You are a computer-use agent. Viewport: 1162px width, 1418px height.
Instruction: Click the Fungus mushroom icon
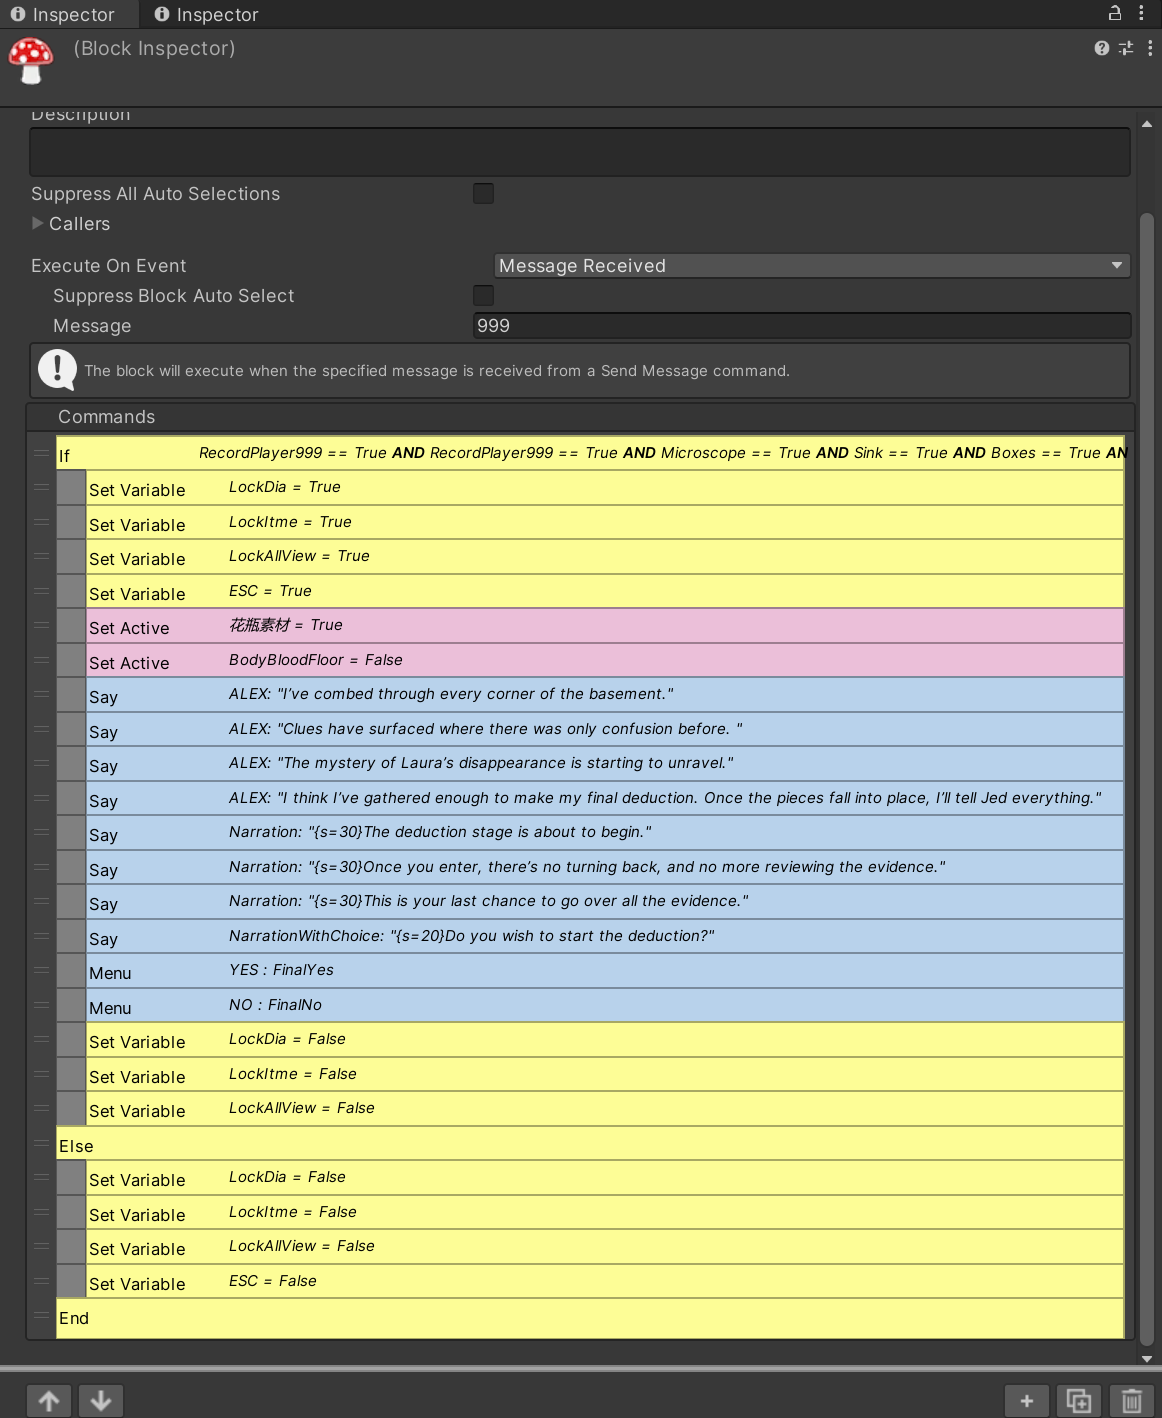pyautogui.click(x=31, y=61)
